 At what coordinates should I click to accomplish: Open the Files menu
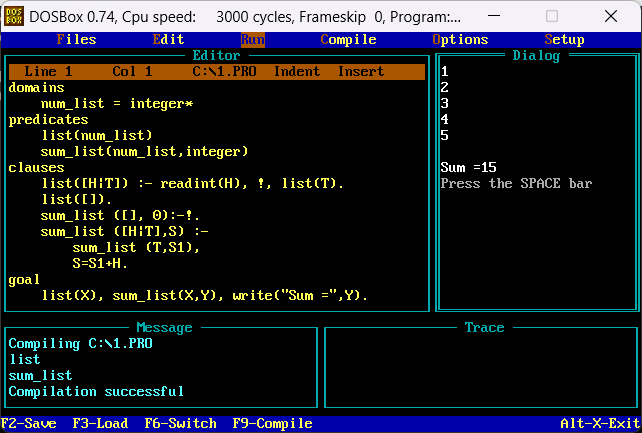point(77,40)
